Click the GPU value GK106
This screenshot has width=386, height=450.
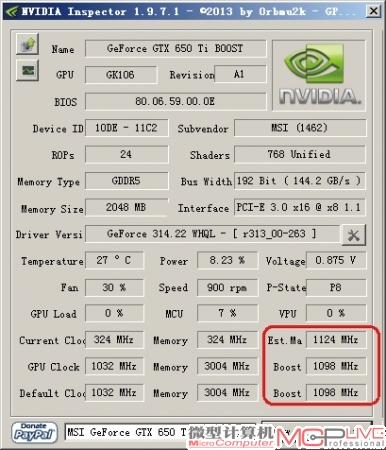[x=121, y=75]
